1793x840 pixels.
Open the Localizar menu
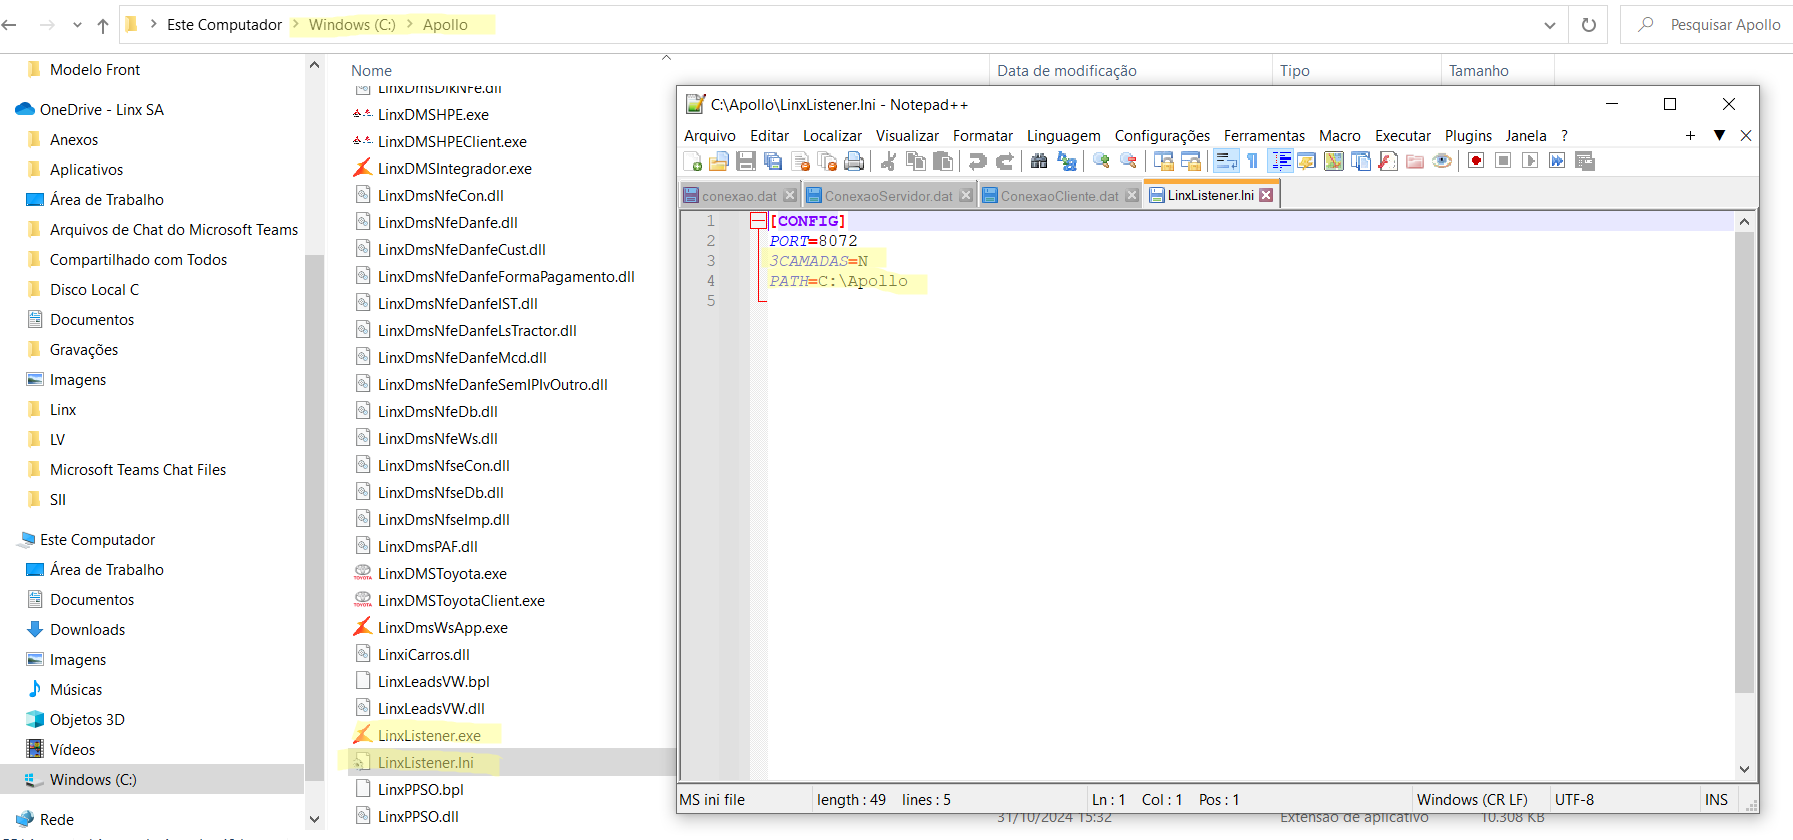click(x=832, y=136)
